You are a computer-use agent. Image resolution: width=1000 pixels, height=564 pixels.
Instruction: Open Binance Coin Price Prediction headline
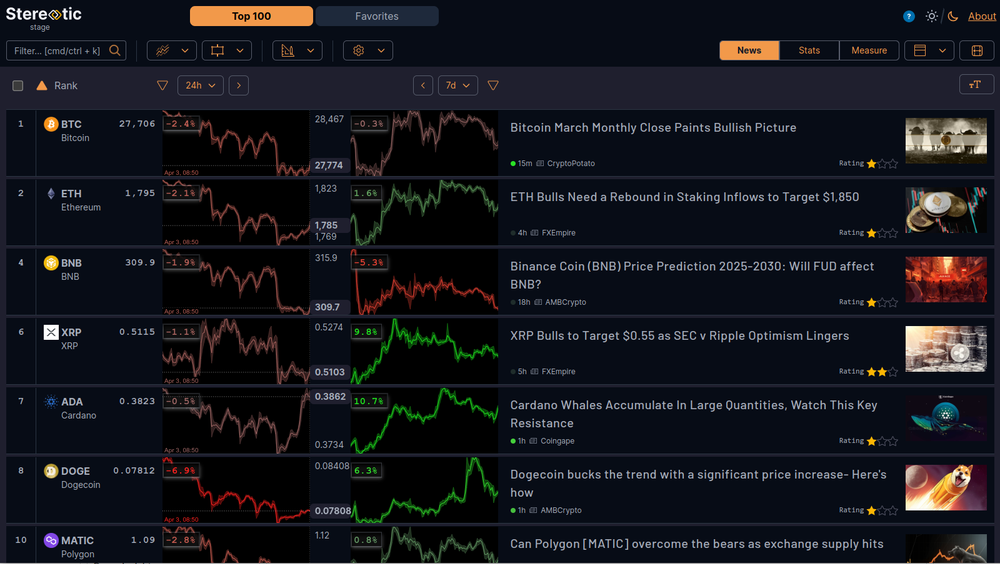pyautogui.click(x=692, y=275)
